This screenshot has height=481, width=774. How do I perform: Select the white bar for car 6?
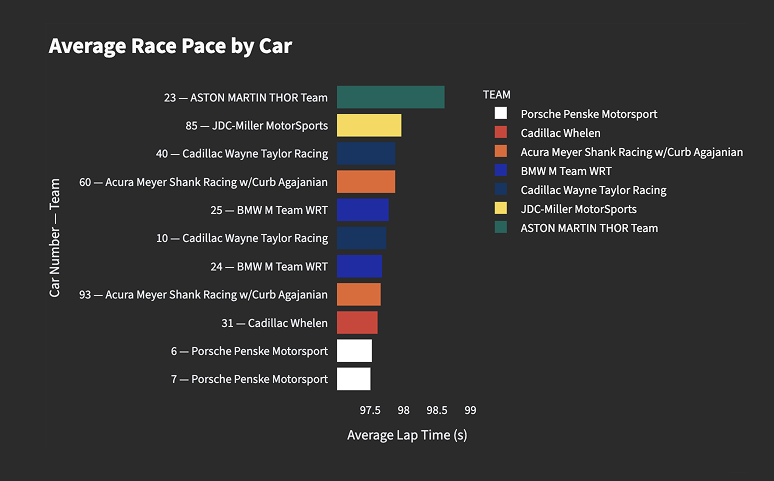(x=354, y=351)
